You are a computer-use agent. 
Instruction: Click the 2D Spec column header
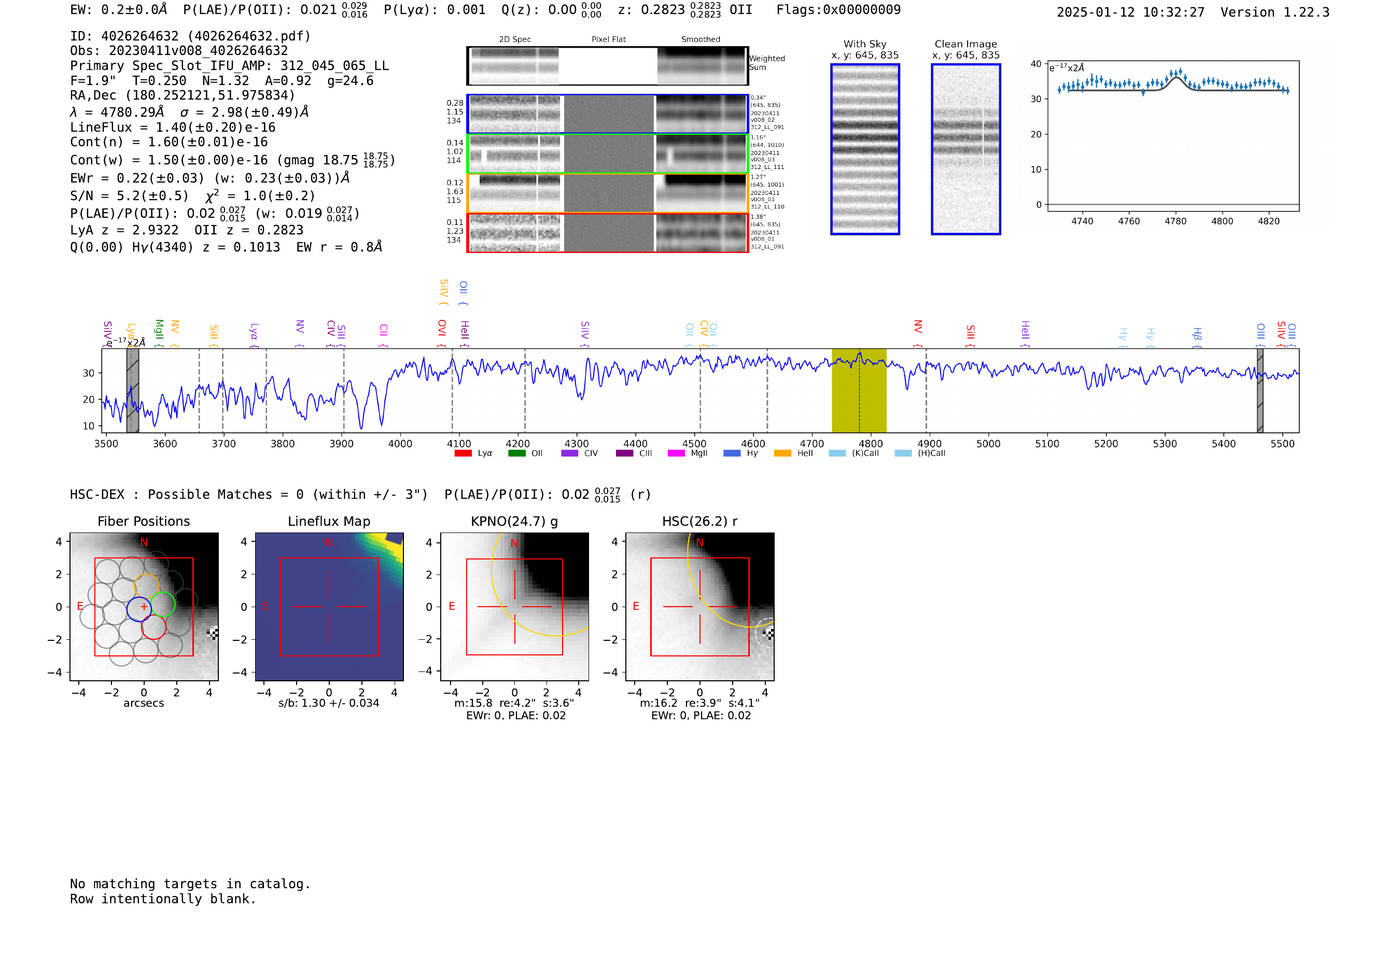point(515,40)
